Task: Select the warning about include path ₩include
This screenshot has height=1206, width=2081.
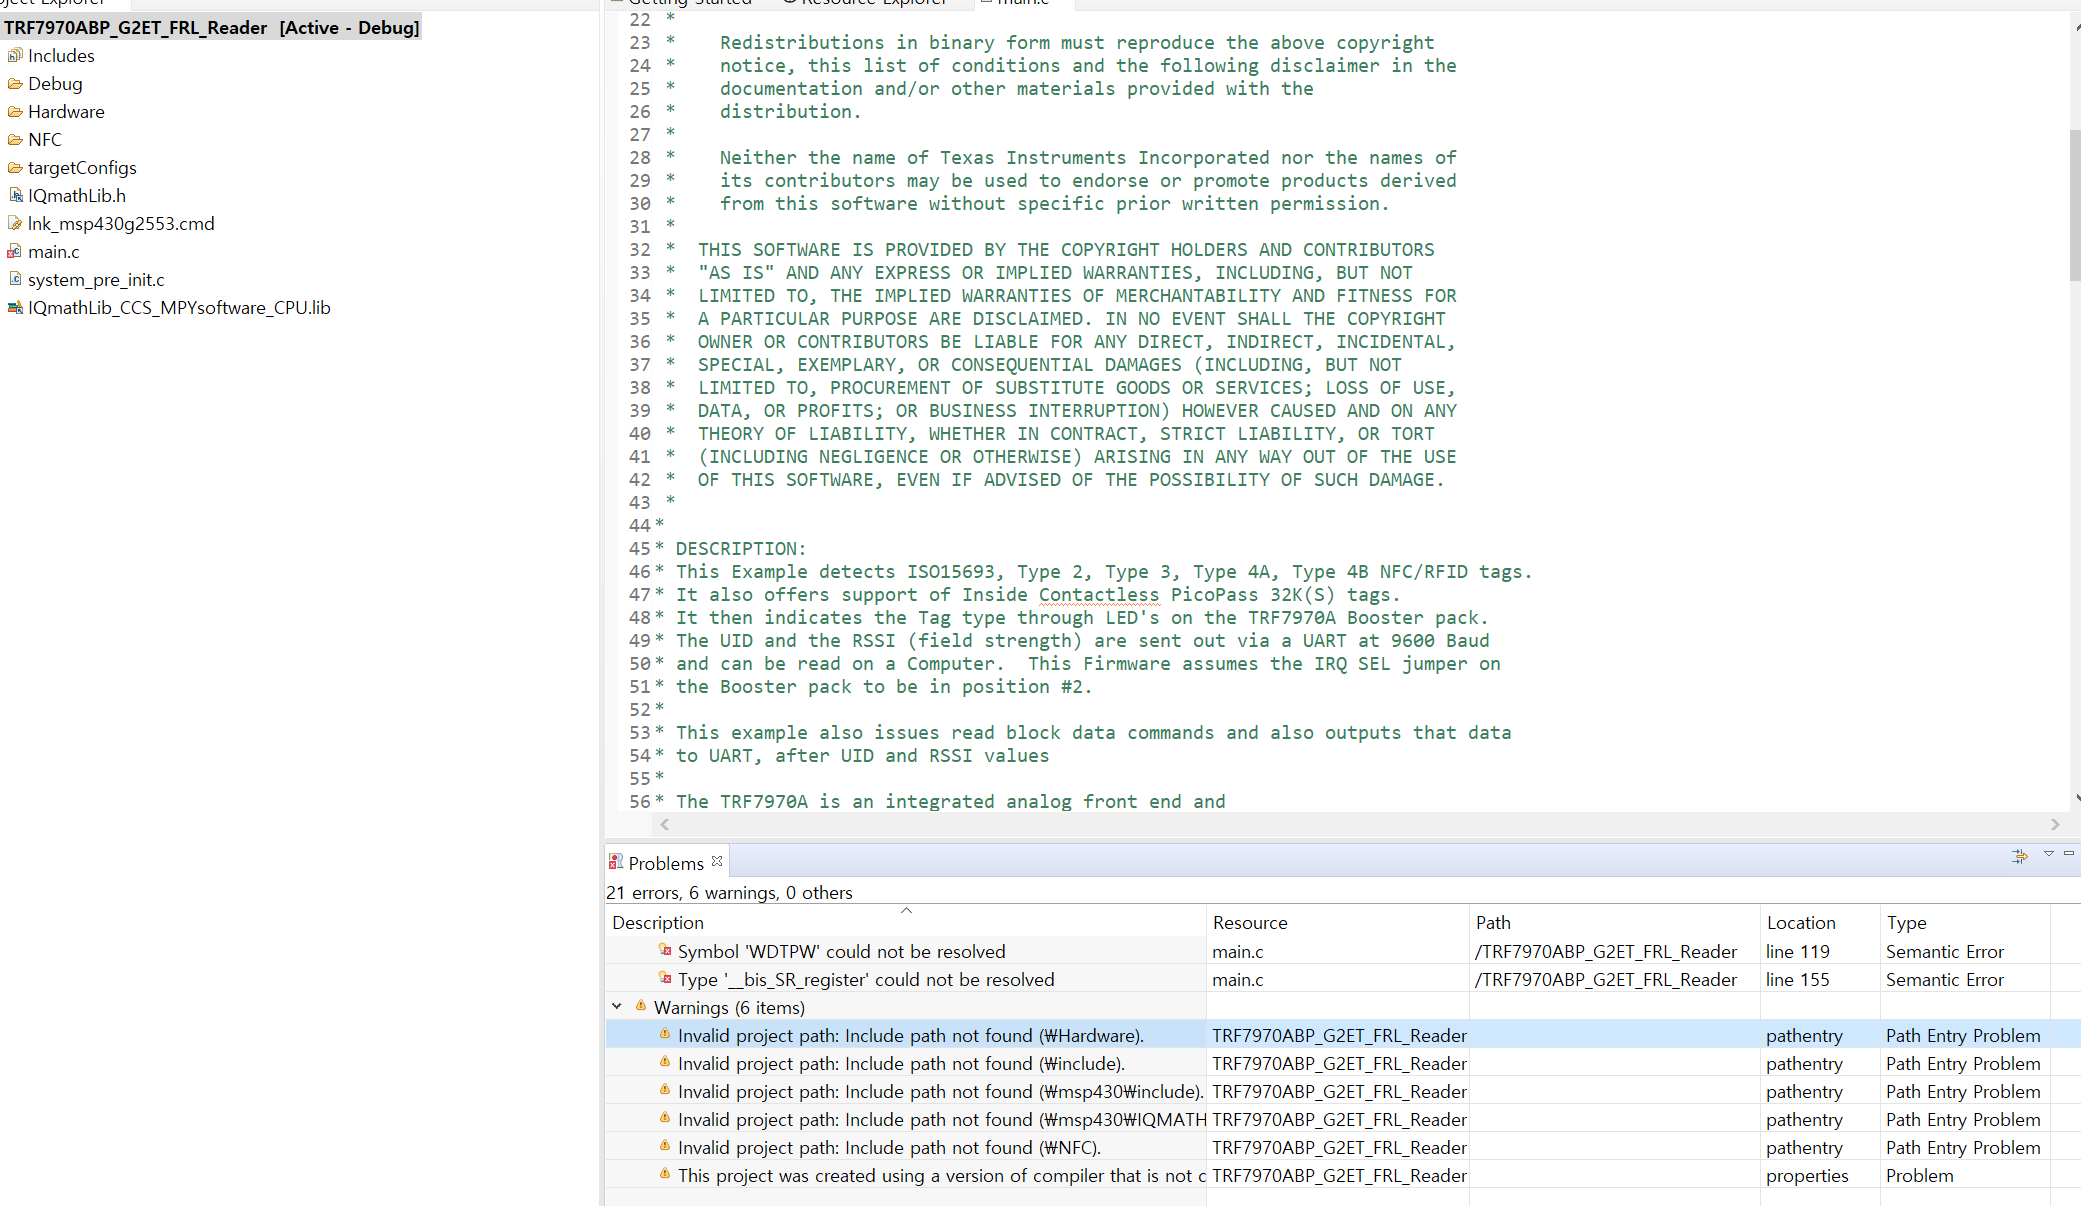Action: (x=901, y=1064)
